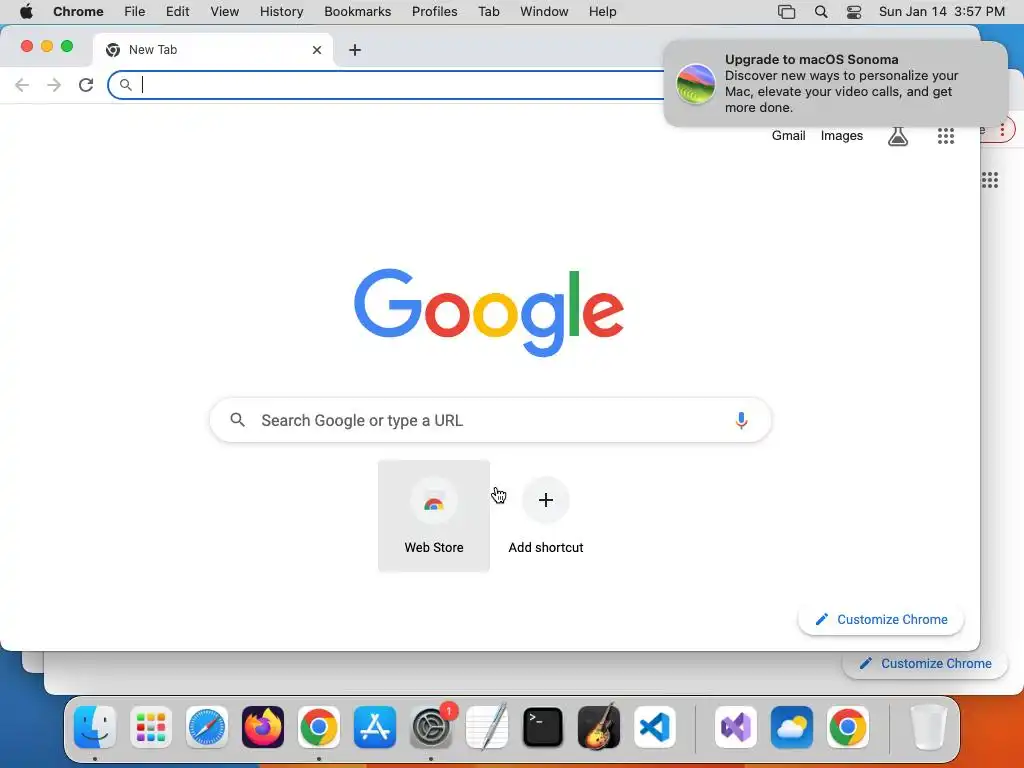Open Finder from the Dock
The width and height of the screenshot is (1024, 768).
(95, 727)
